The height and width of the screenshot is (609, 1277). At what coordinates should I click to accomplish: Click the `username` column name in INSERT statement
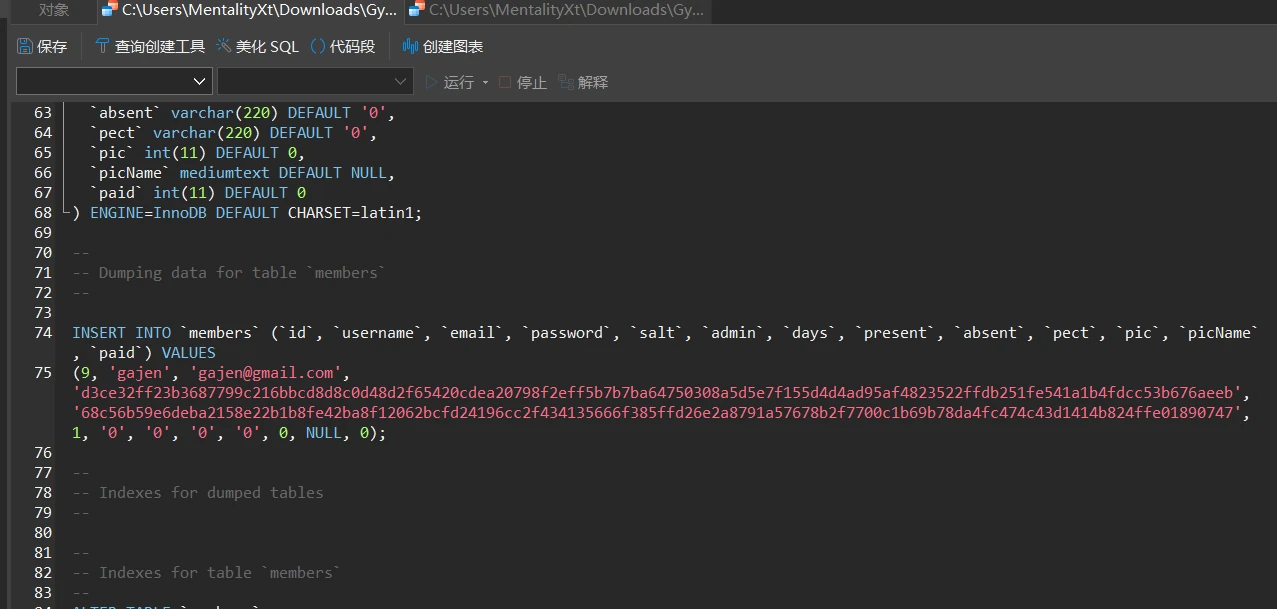(377, 333)
